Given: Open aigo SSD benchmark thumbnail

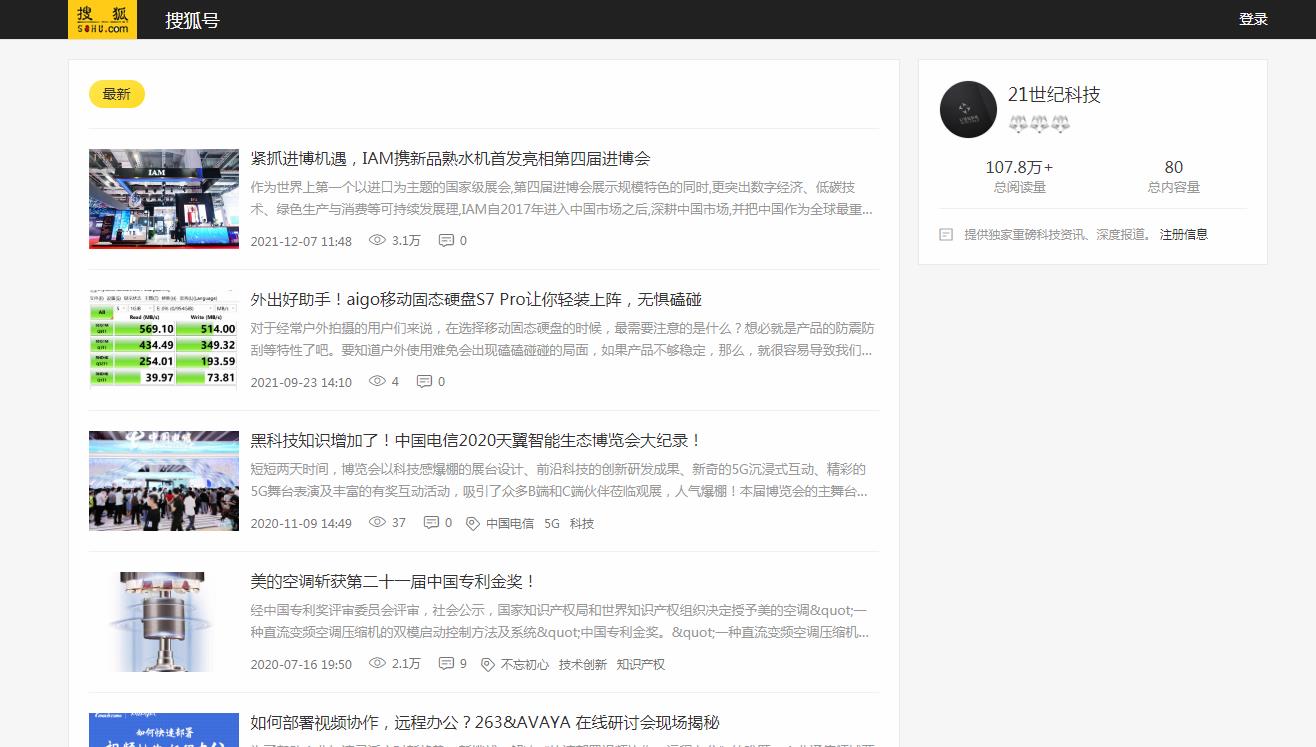Looking at the screenshot, I should pos(164,340).
